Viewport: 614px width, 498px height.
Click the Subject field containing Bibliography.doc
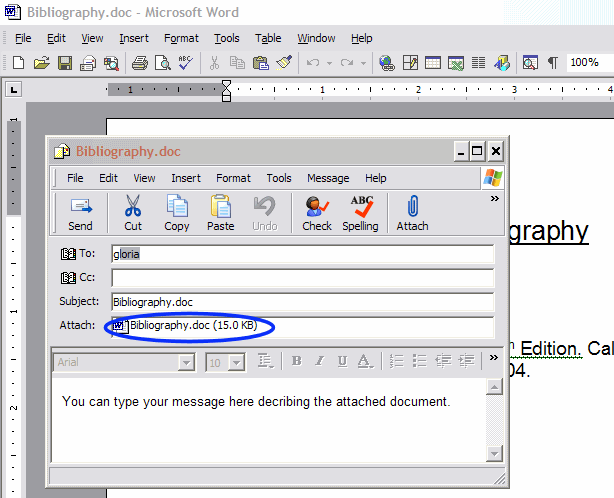(303, 302)
